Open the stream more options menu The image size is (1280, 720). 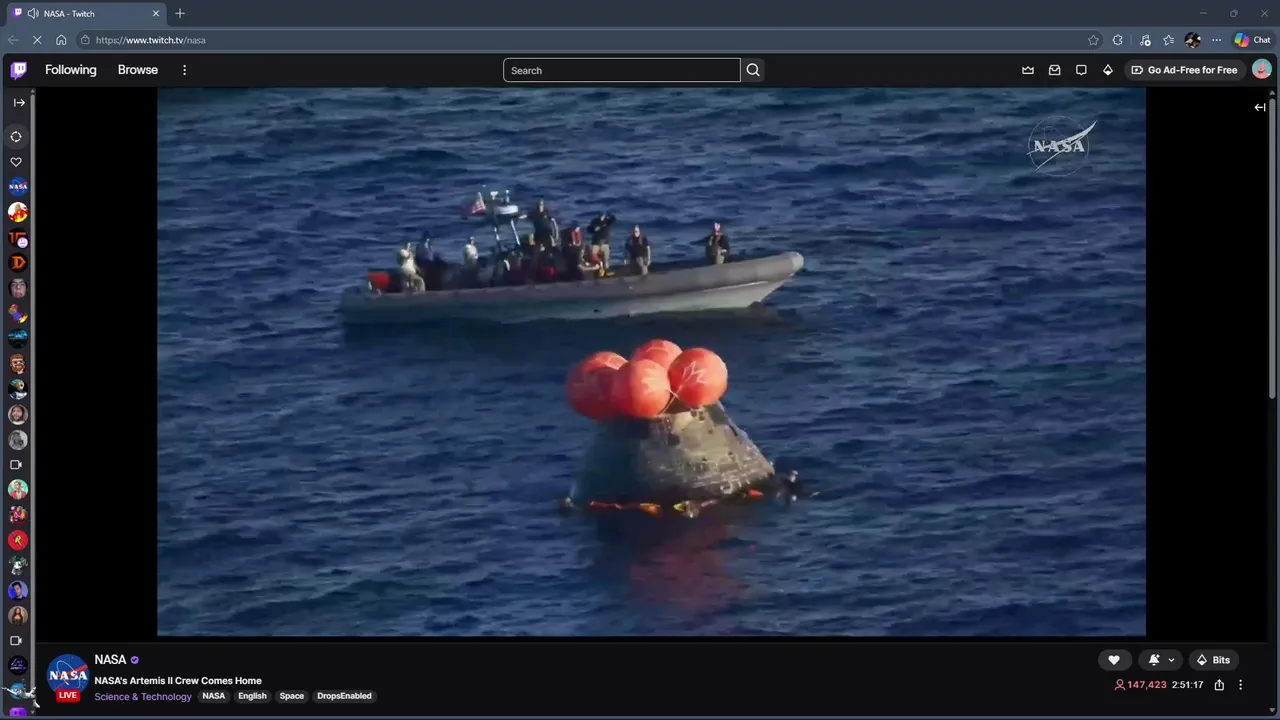1241,685
